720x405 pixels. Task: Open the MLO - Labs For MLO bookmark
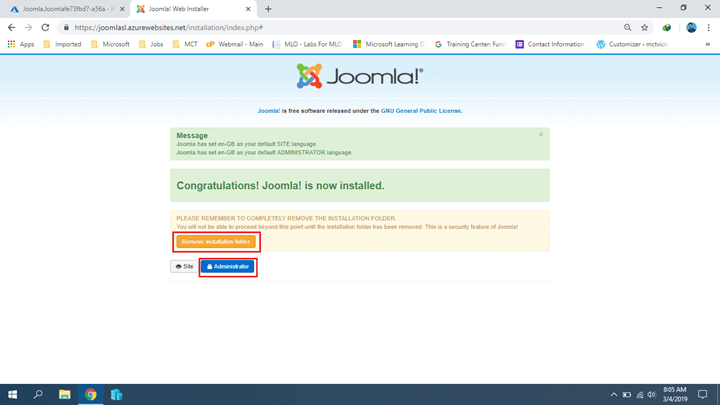click(307, 44)
